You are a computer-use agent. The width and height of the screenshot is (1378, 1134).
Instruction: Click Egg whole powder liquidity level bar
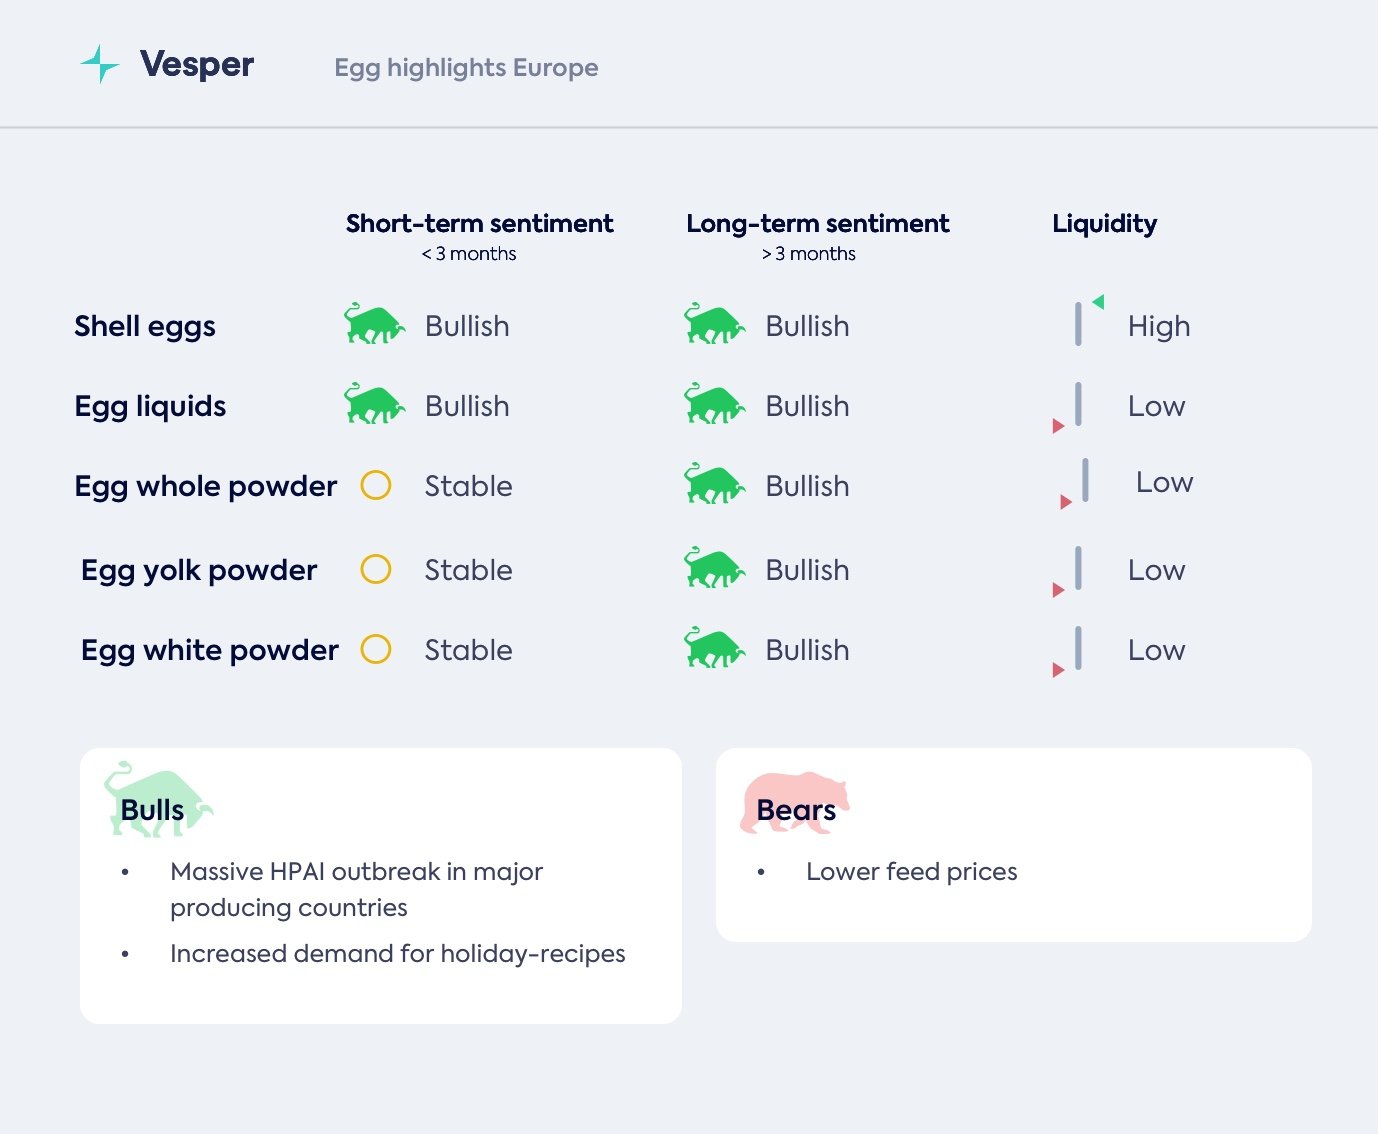click(x=1085, y=480)
